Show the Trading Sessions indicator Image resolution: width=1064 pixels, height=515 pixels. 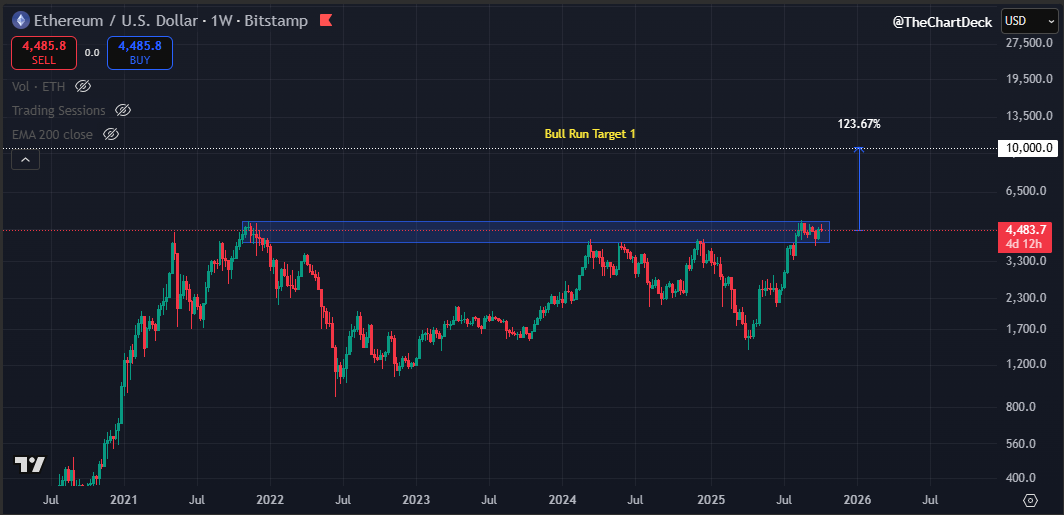coord(123,110)
